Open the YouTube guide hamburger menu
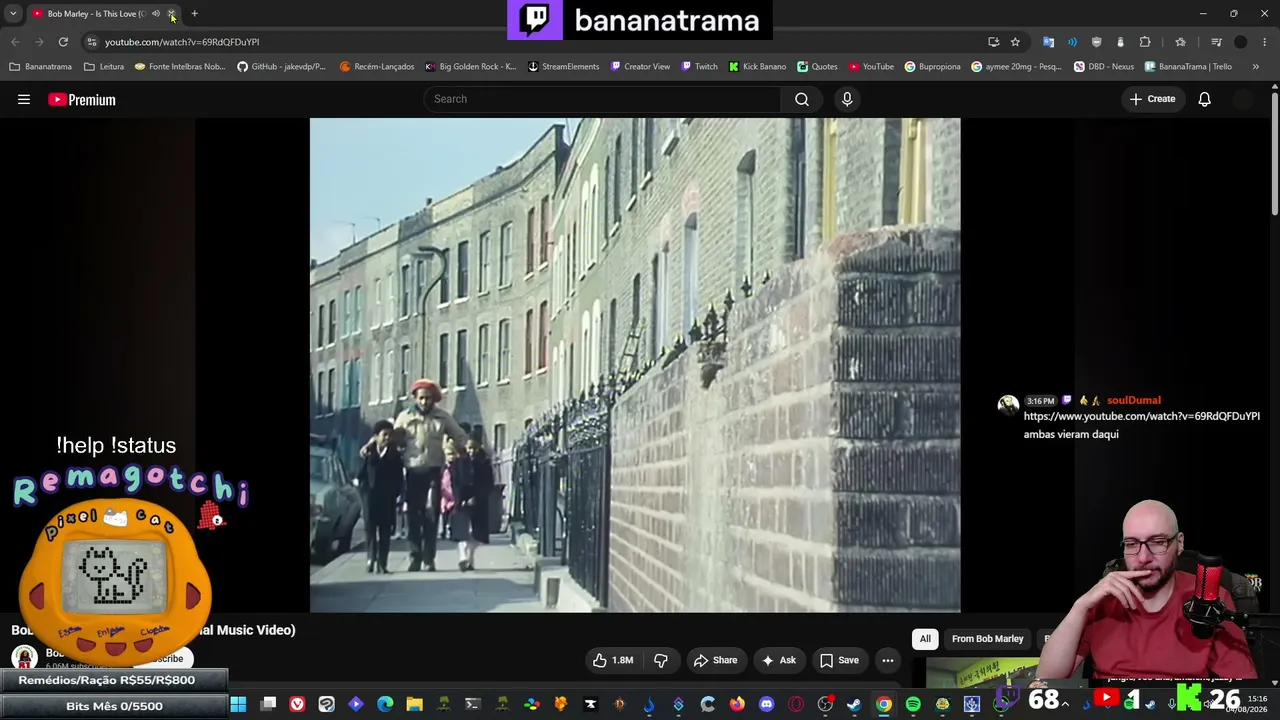Image resolution: width=1280 pixels, height=720 pixels. click(24, 99)
